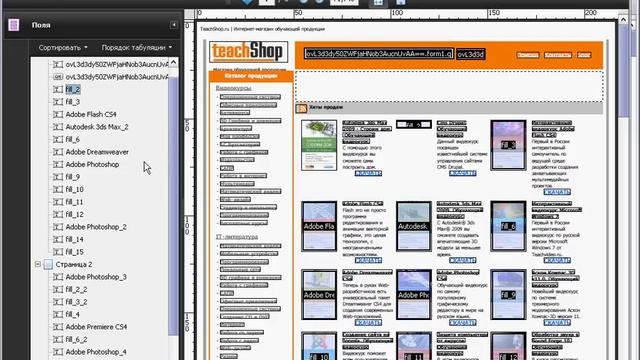The image size is (640, 360).
Task: Click the first link in the orange header
Action: coord(528,55)
